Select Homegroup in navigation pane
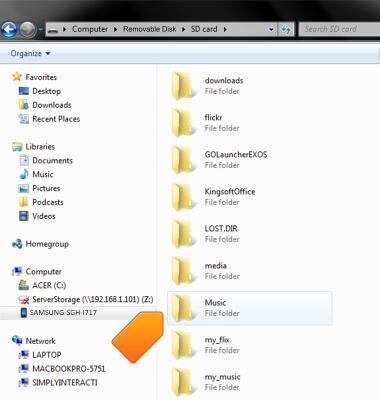 pos(47,244)
